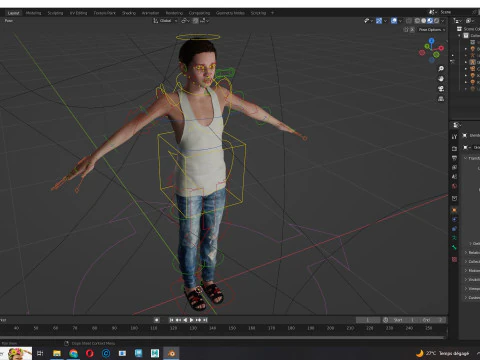This screenshot has height=360, width=480.
Task: Switch to the Shading workspace tab
Action: (x=129, y=13)
